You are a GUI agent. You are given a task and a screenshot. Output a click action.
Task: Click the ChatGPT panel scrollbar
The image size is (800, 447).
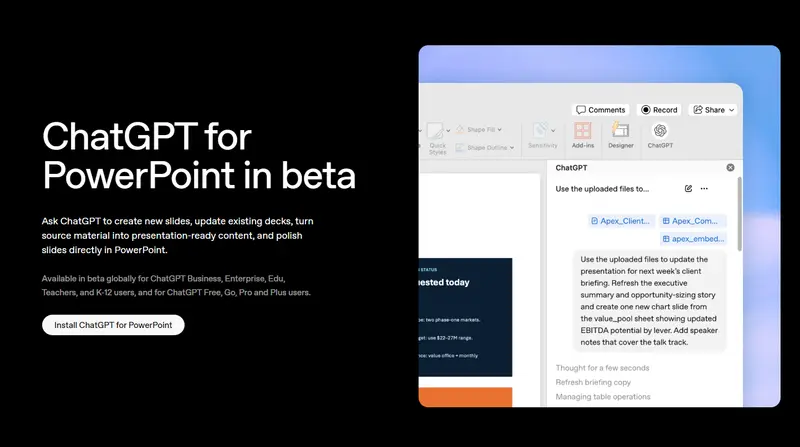point(739,214)
